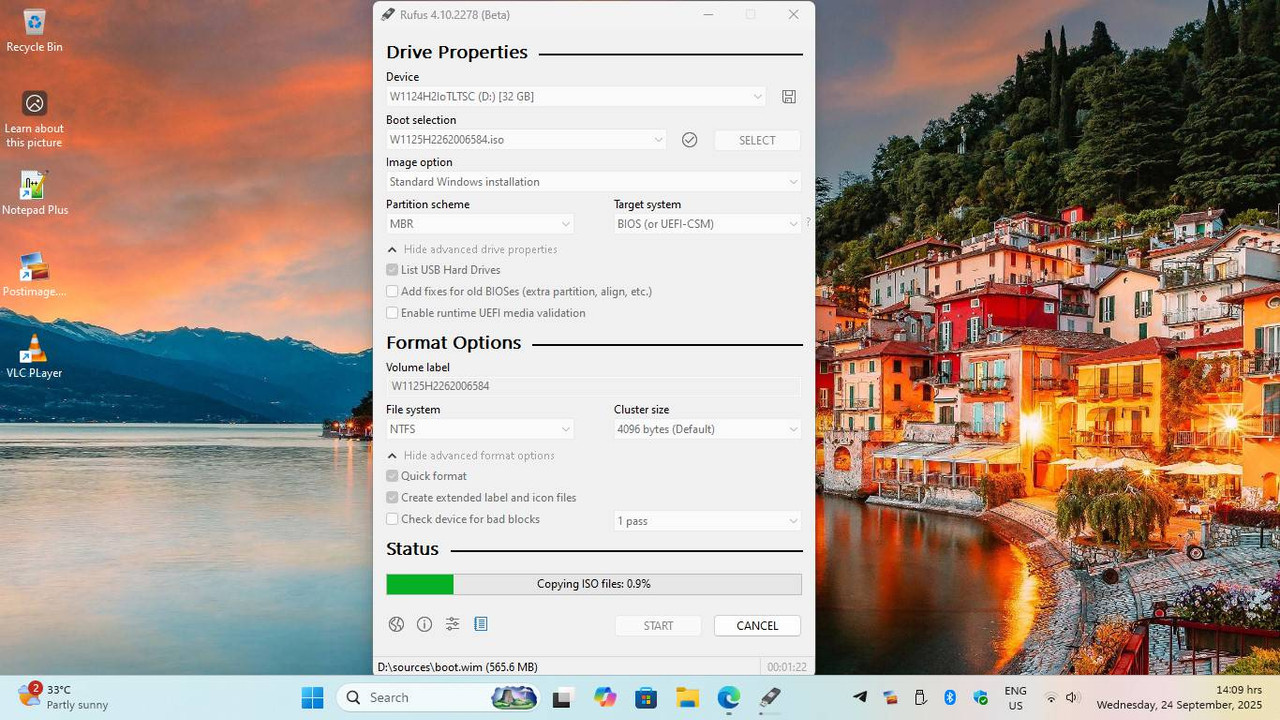Image resolution: width=1280 pixels, height=720 pixels.
Task: Click the Bluetooth tray icon
Action: pos(950,697)
